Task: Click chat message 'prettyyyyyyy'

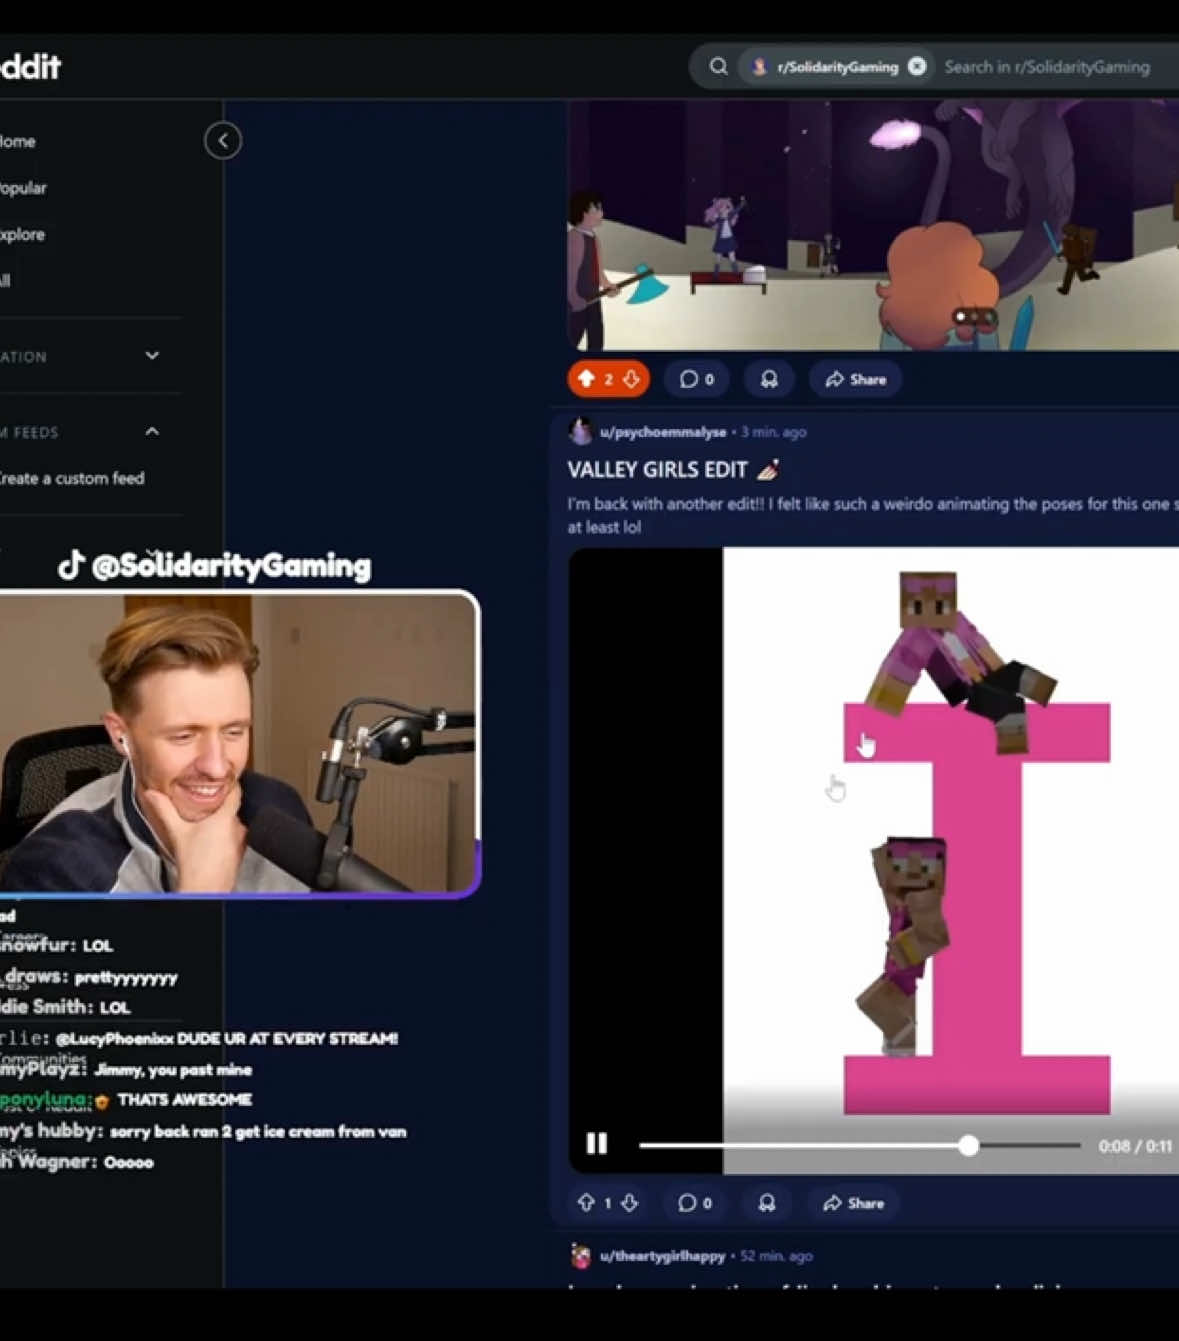Action: pos(126,978)
